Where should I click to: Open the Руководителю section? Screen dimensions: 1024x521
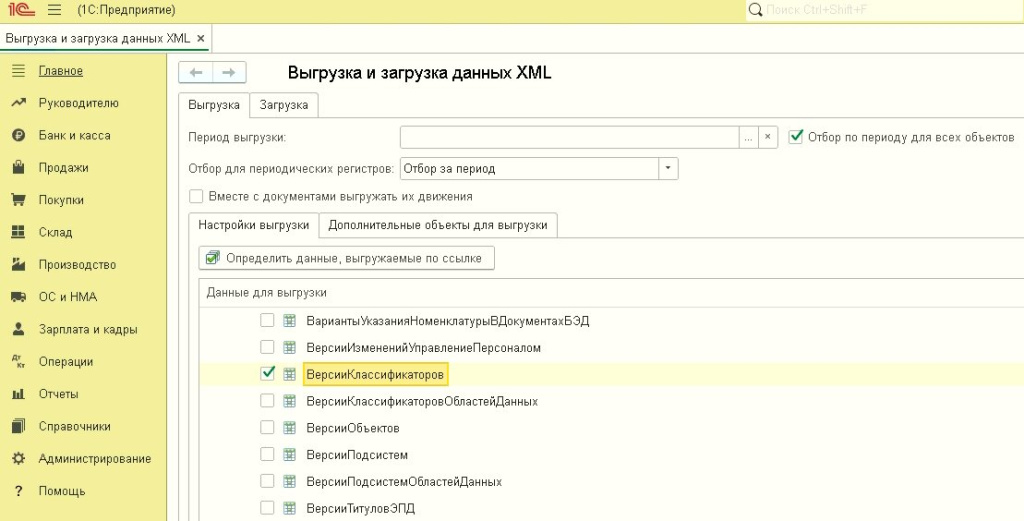coord(78,103)
